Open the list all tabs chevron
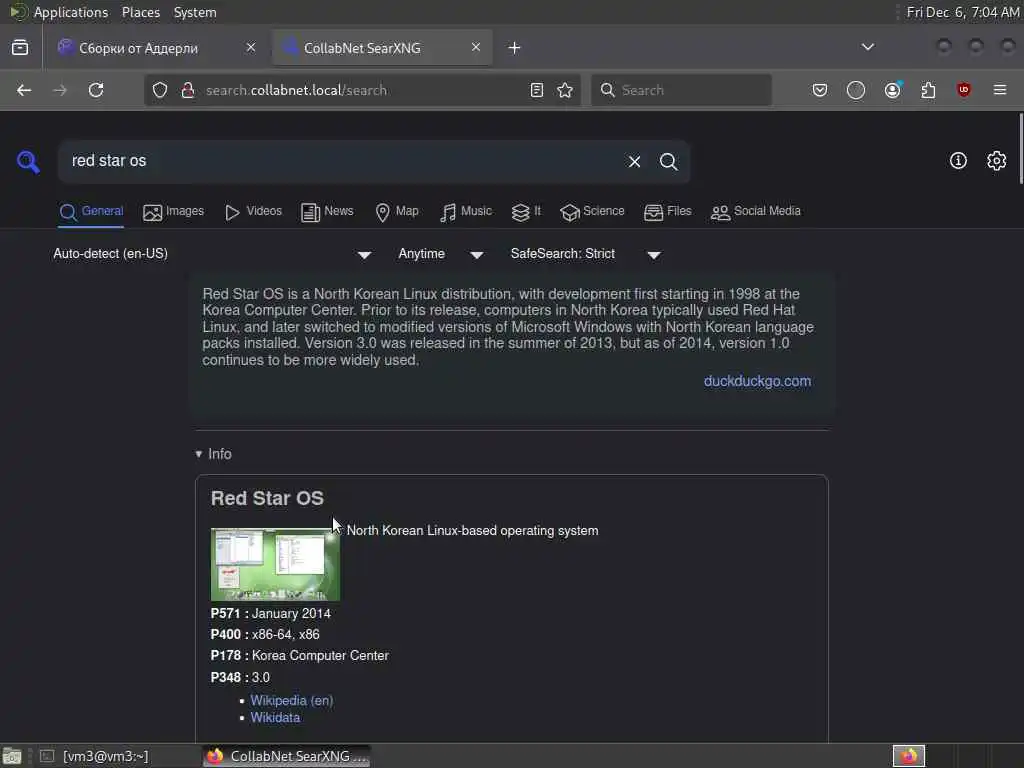 click(x=868, y=47)
